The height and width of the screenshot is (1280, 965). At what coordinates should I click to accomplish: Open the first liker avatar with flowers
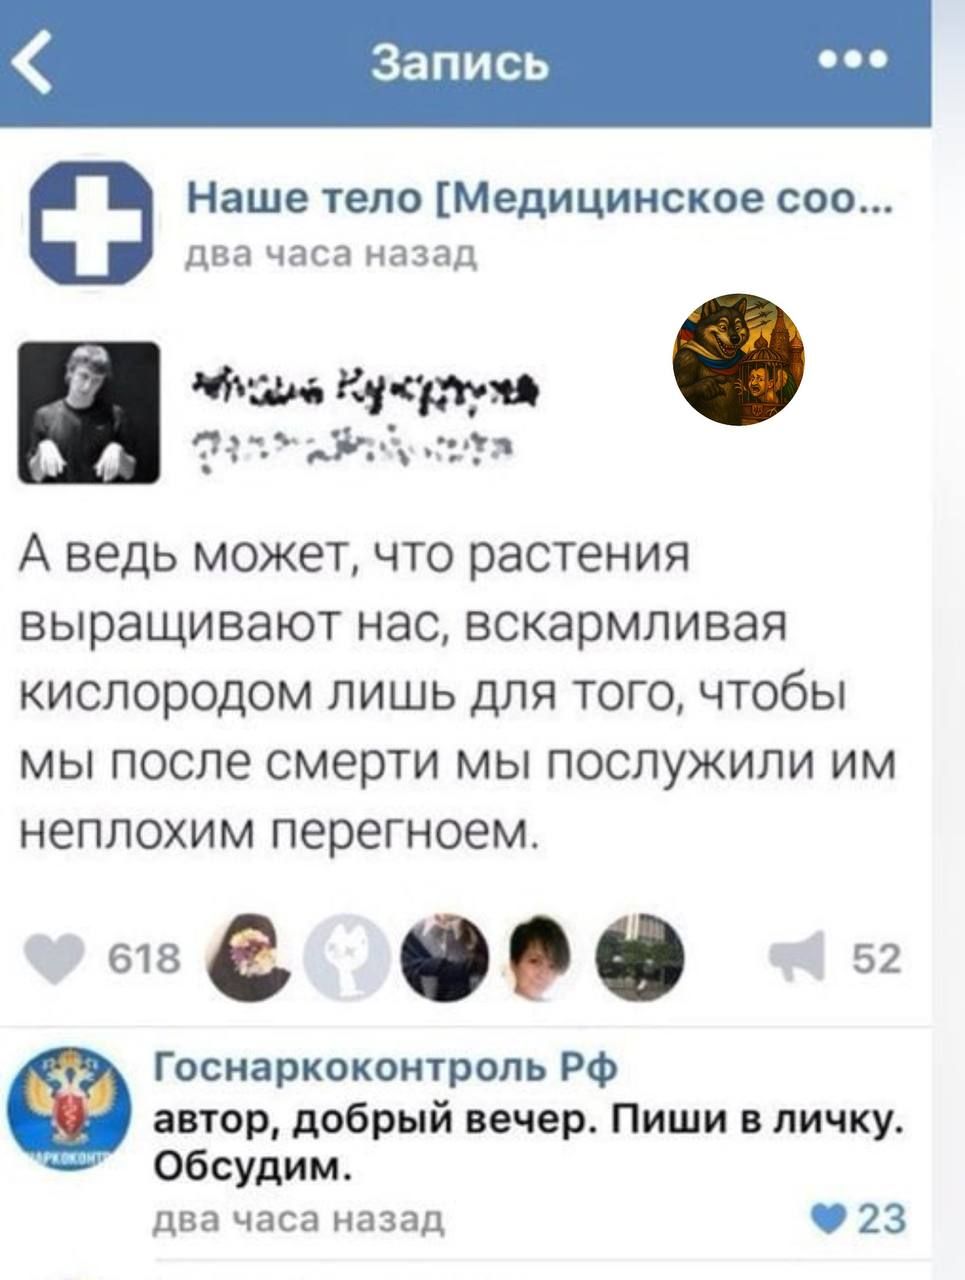(248, 954)
